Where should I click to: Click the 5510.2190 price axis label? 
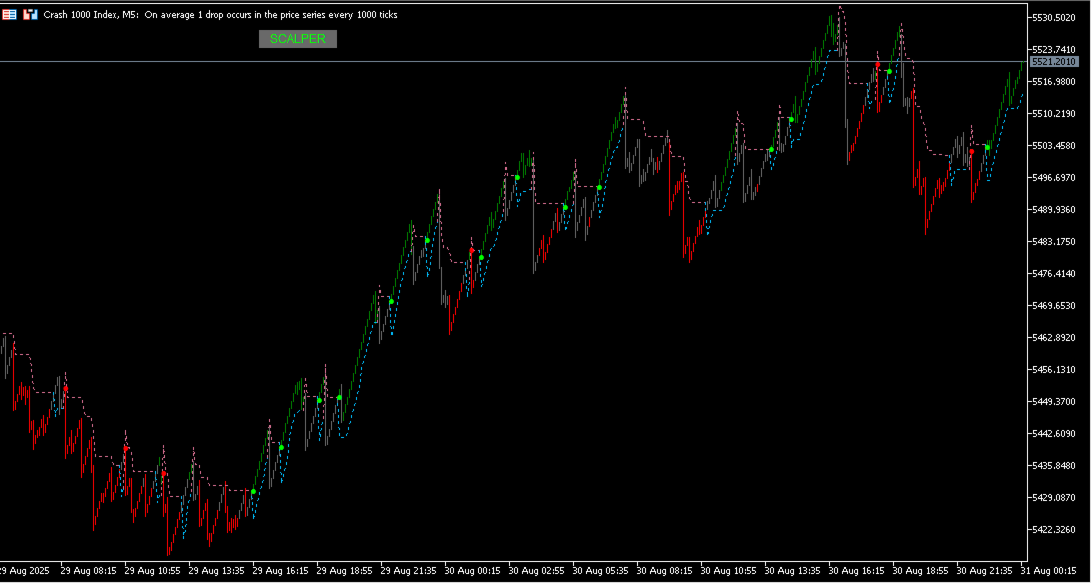tap(1053, 113)
